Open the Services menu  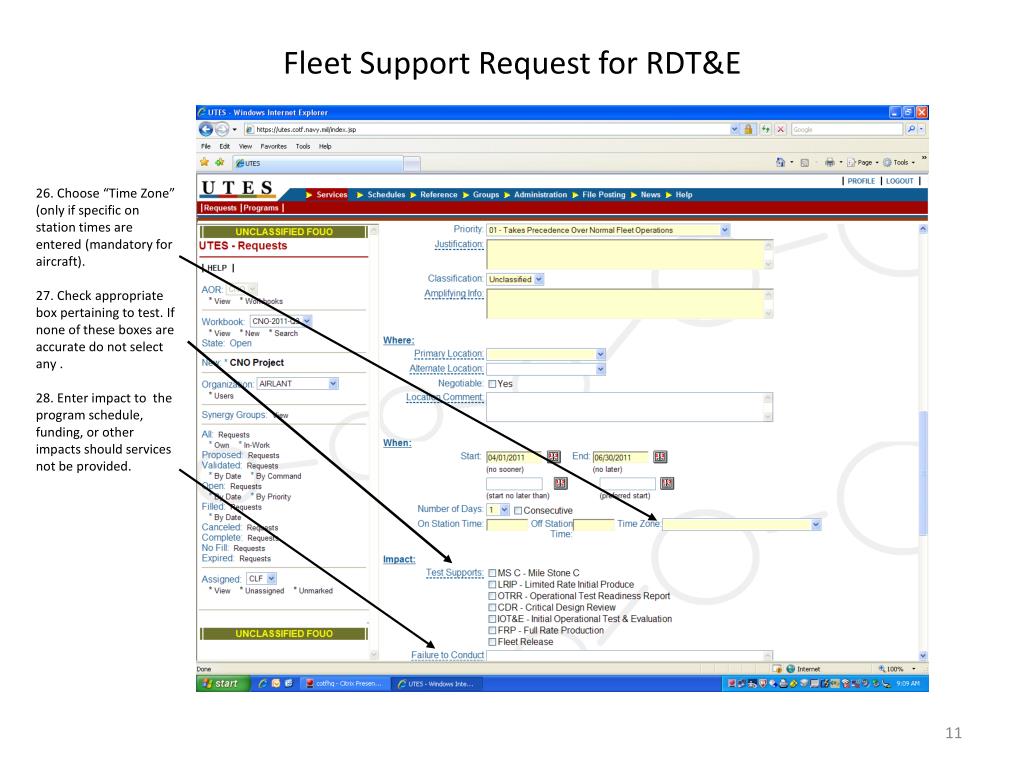pos(332,195)
